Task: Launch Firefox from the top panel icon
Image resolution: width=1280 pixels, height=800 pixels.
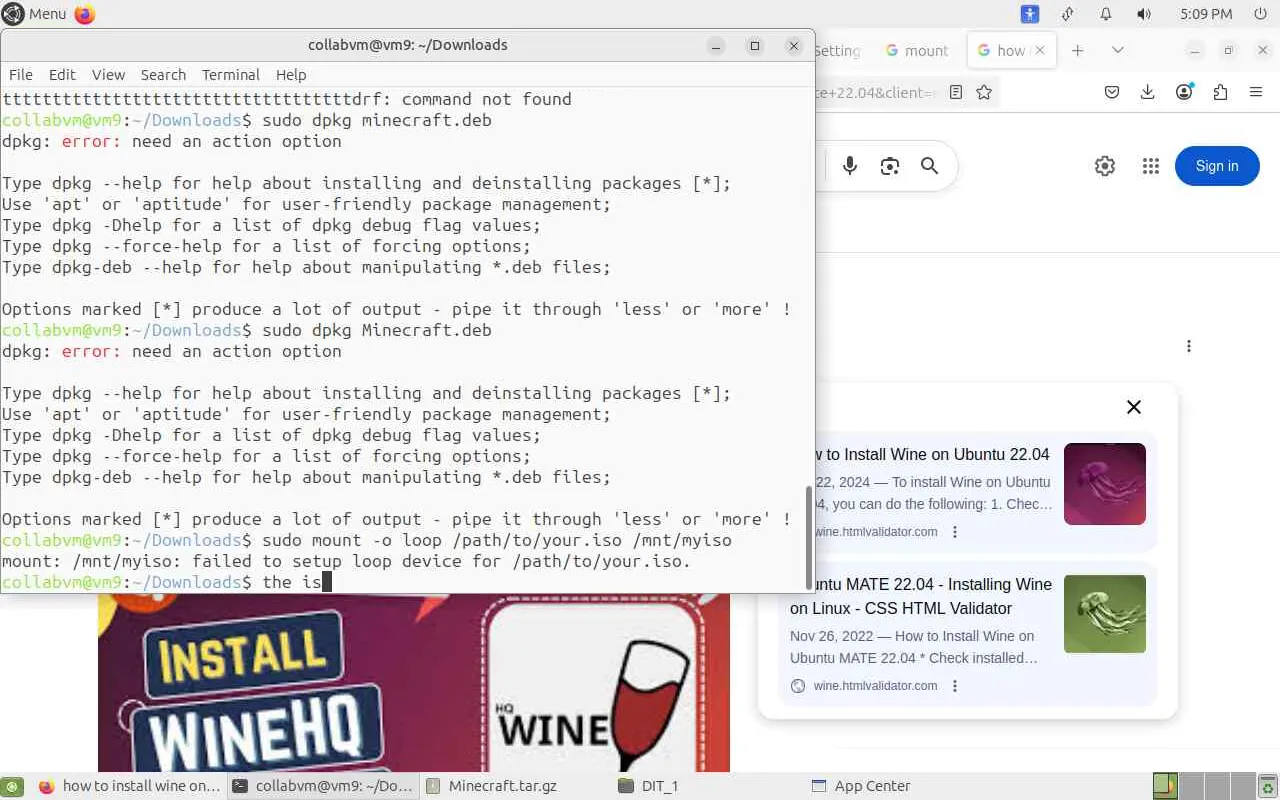Action: coord(85,14)
